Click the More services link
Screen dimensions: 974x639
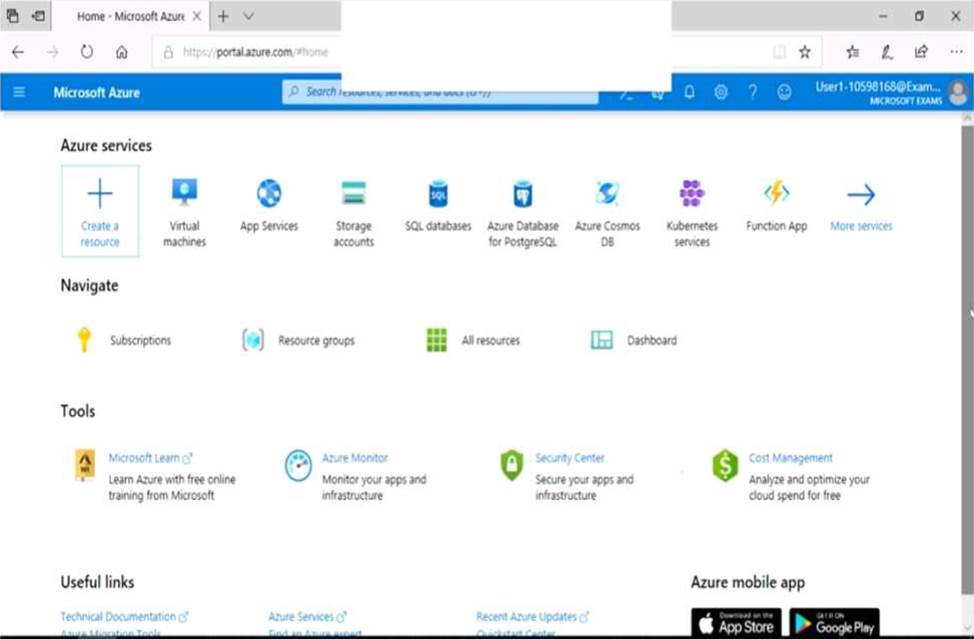861,226
